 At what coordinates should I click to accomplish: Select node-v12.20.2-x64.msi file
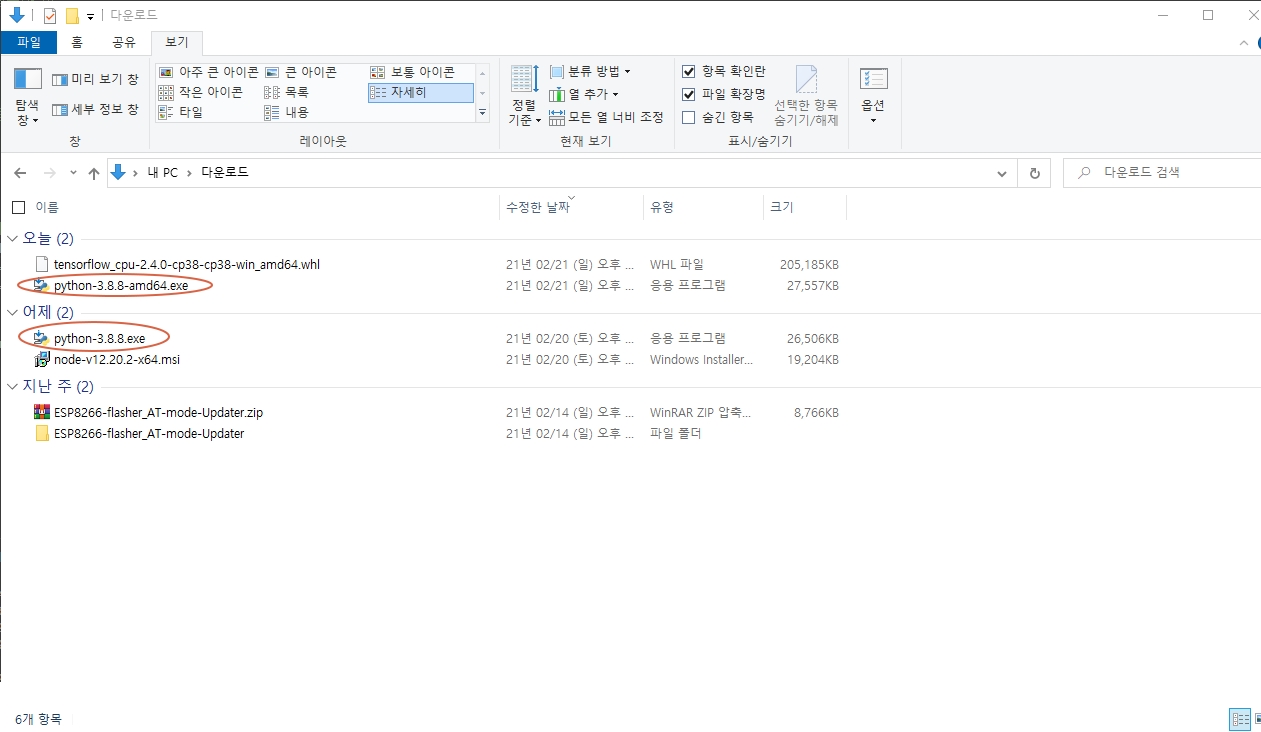click(x=117, y=360)
